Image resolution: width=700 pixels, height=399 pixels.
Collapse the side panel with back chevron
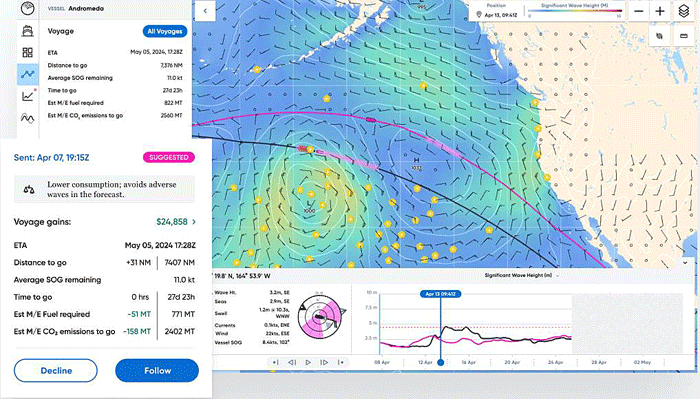[x=205, y=11]
